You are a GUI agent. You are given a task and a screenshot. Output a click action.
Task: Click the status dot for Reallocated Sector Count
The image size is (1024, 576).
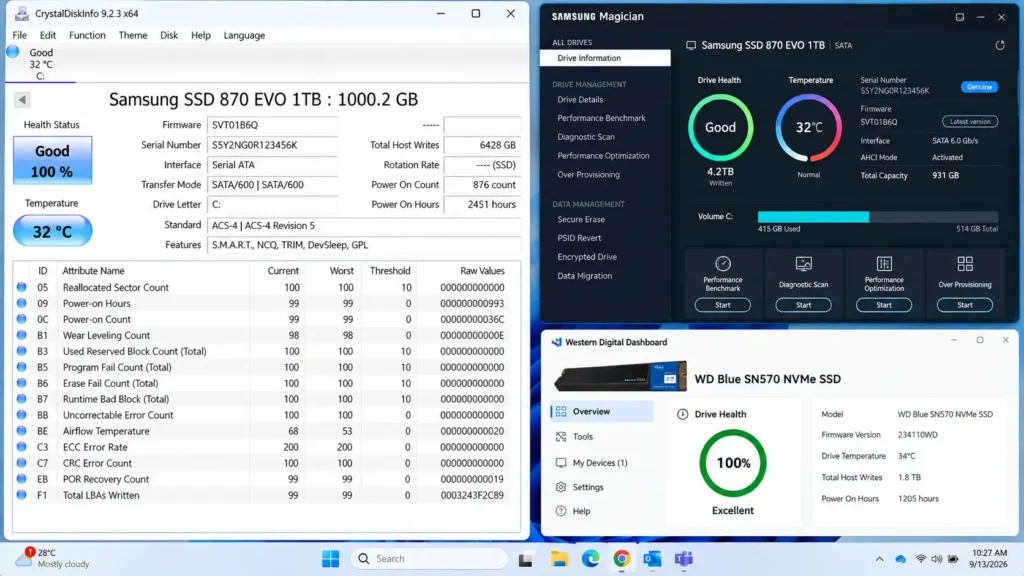click(x=22, y=287)
